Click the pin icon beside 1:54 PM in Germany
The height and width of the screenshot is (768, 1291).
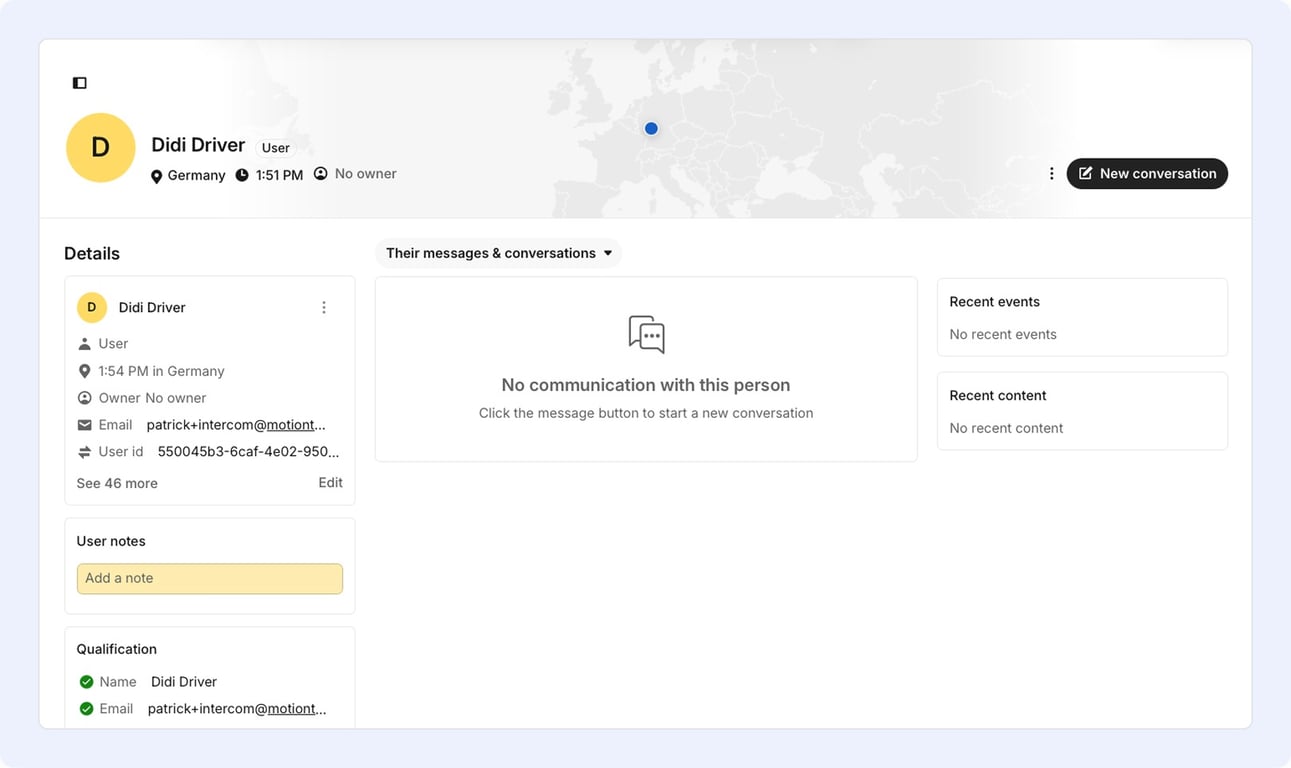(x=84, y=371)
